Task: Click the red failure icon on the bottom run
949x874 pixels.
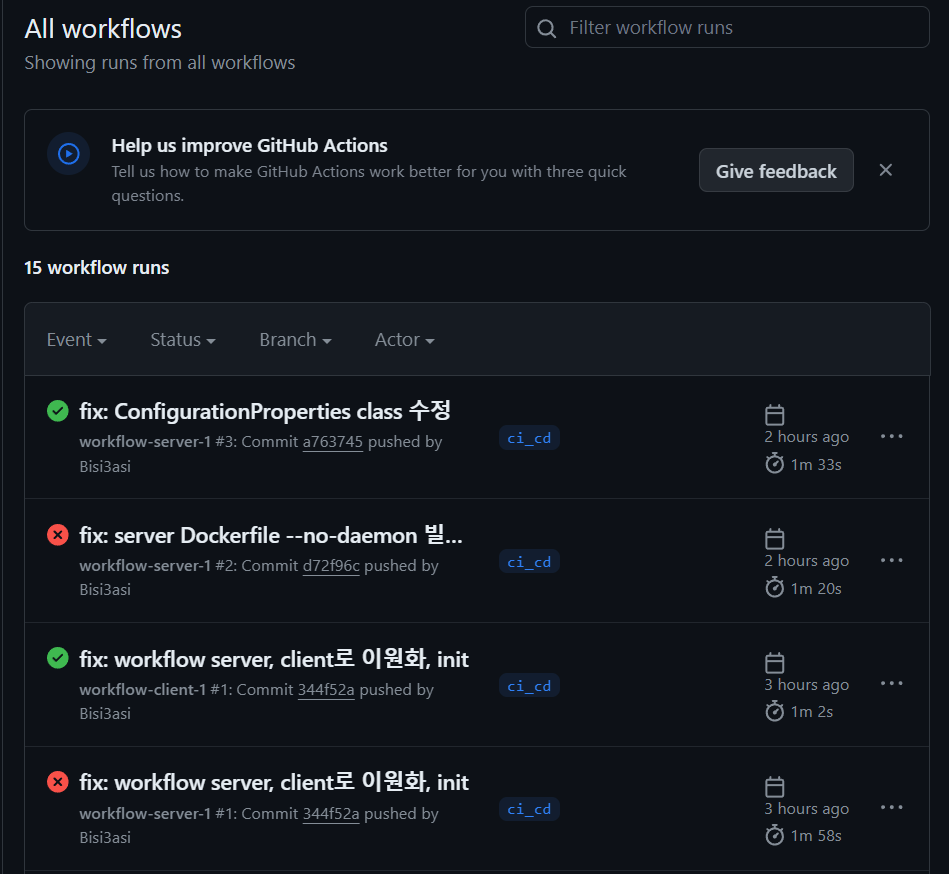Action: (x=57, y=782)
